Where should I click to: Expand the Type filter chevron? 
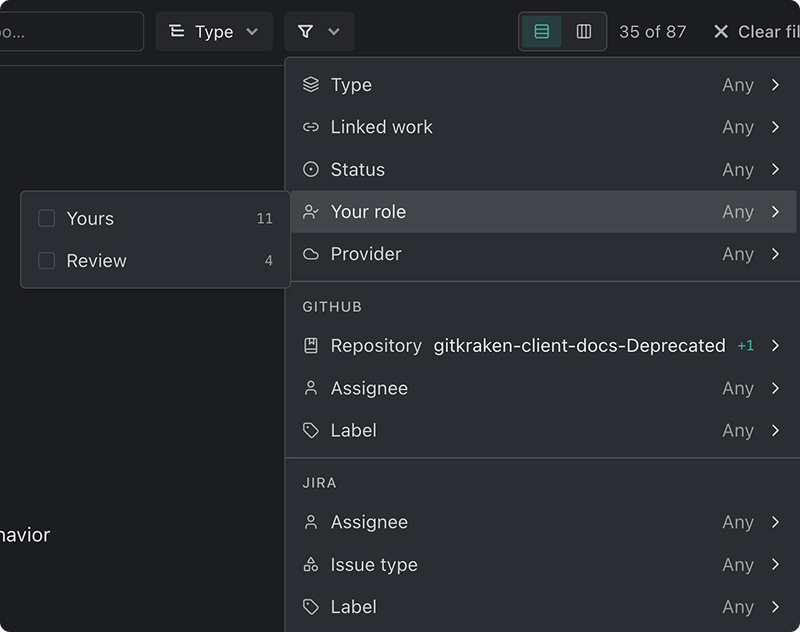pyautogui.click(x=776, y=85)
